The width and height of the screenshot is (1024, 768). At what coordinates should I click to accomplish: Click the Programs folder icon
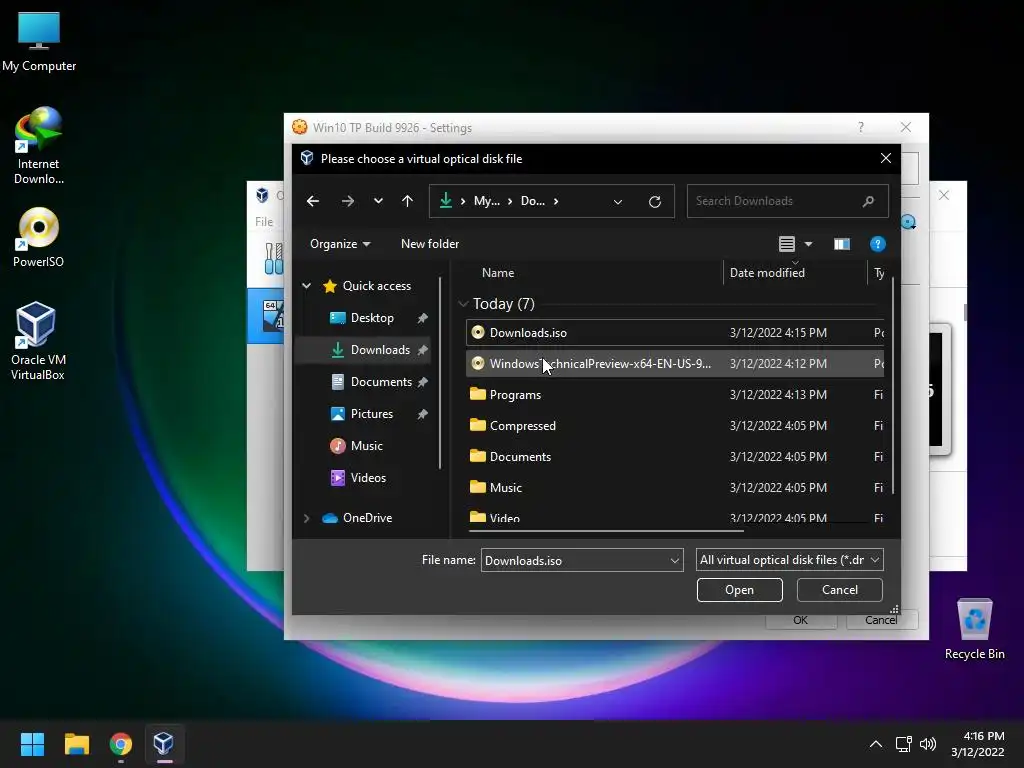click(x=478, y=394)
